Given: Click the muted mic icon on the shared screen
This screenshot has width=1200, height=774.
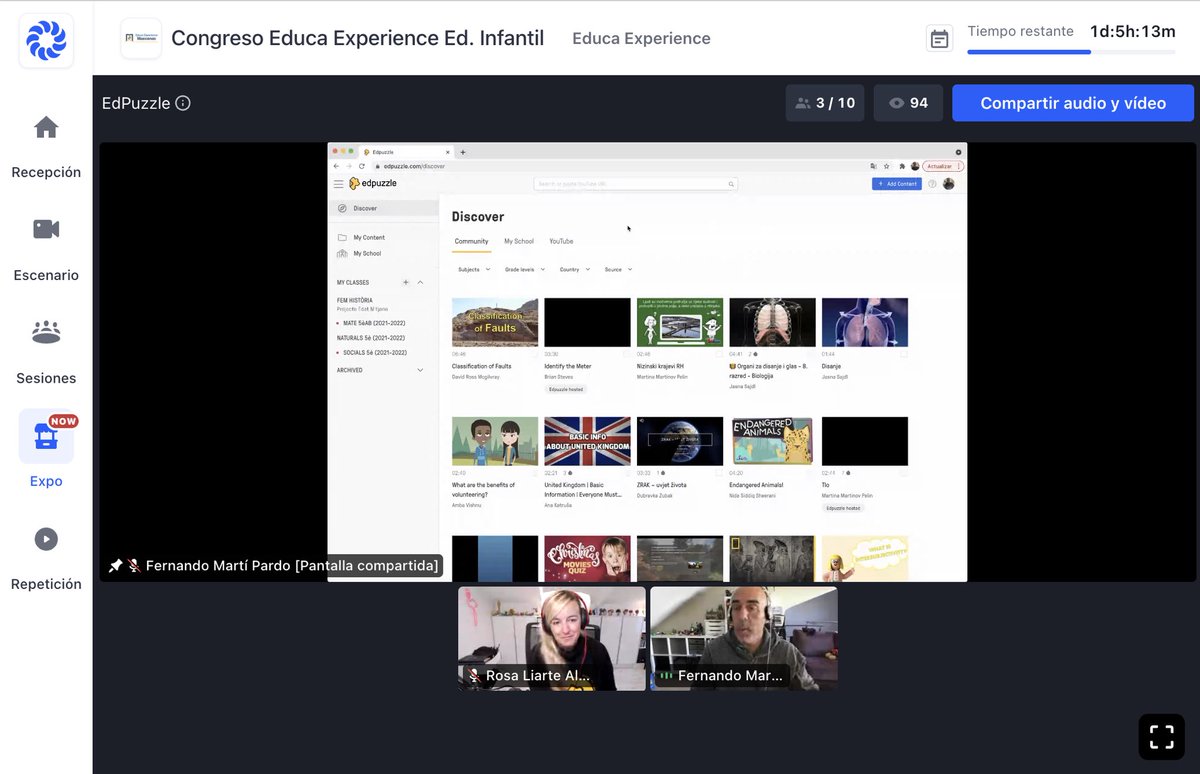Looking at the screenshot, I should 133,566.
